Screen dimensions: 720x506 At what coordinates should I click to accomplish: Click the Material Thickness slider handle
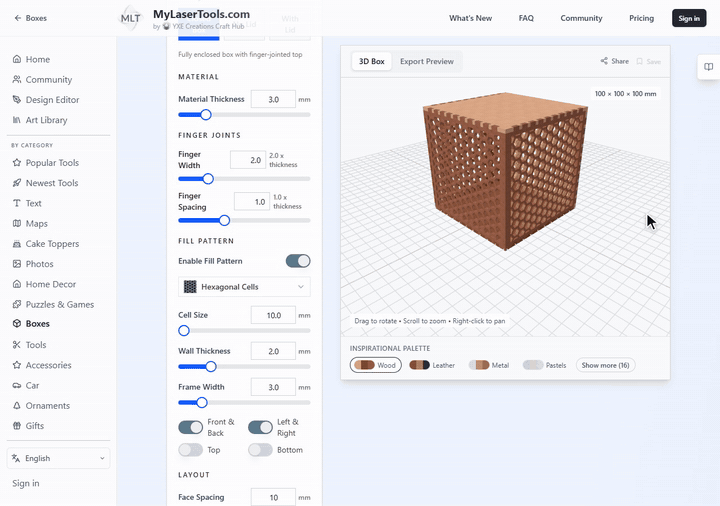pos(206,115)
